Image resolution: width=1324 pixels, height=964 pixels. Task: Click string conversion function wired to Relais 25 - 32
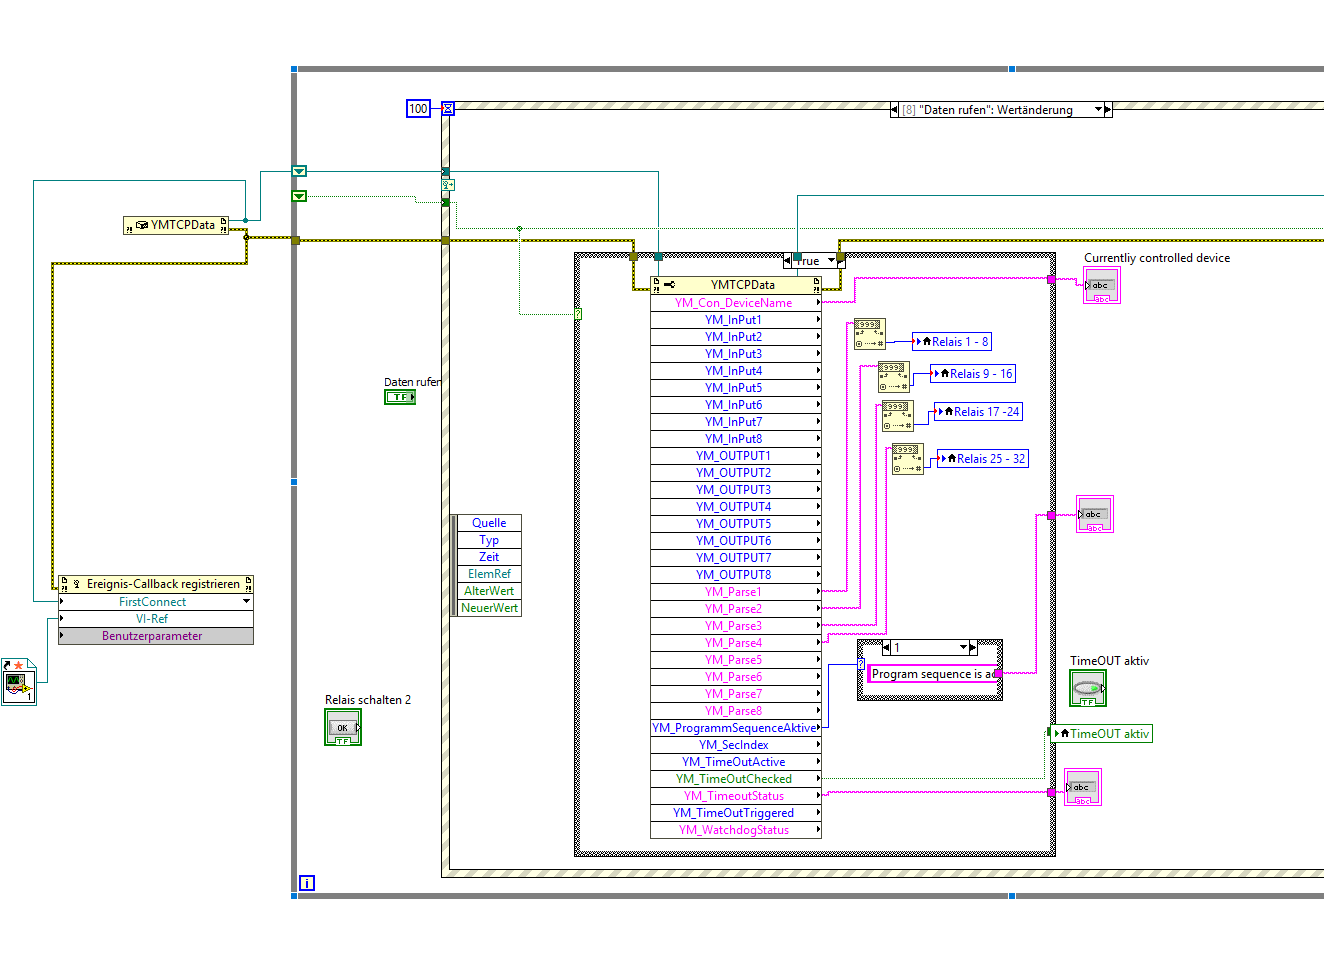point(908,459)
